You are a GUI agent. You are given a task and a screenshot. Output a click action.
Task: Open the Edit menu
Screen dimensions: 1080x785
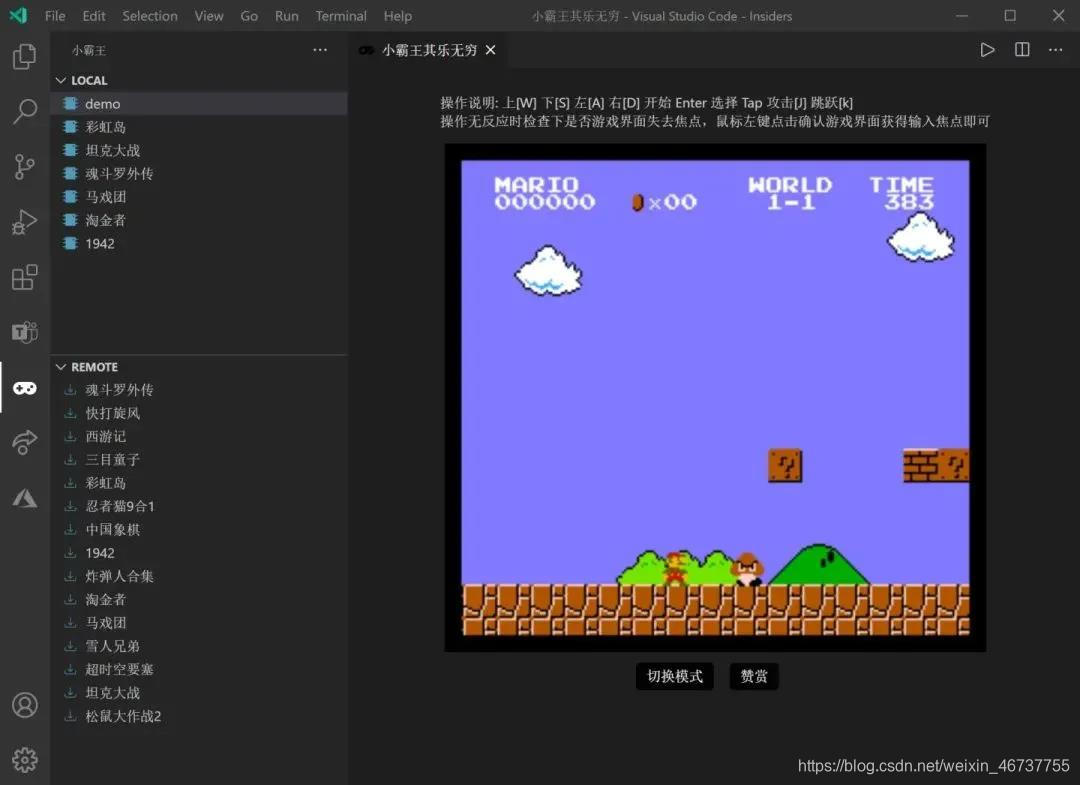94,16
